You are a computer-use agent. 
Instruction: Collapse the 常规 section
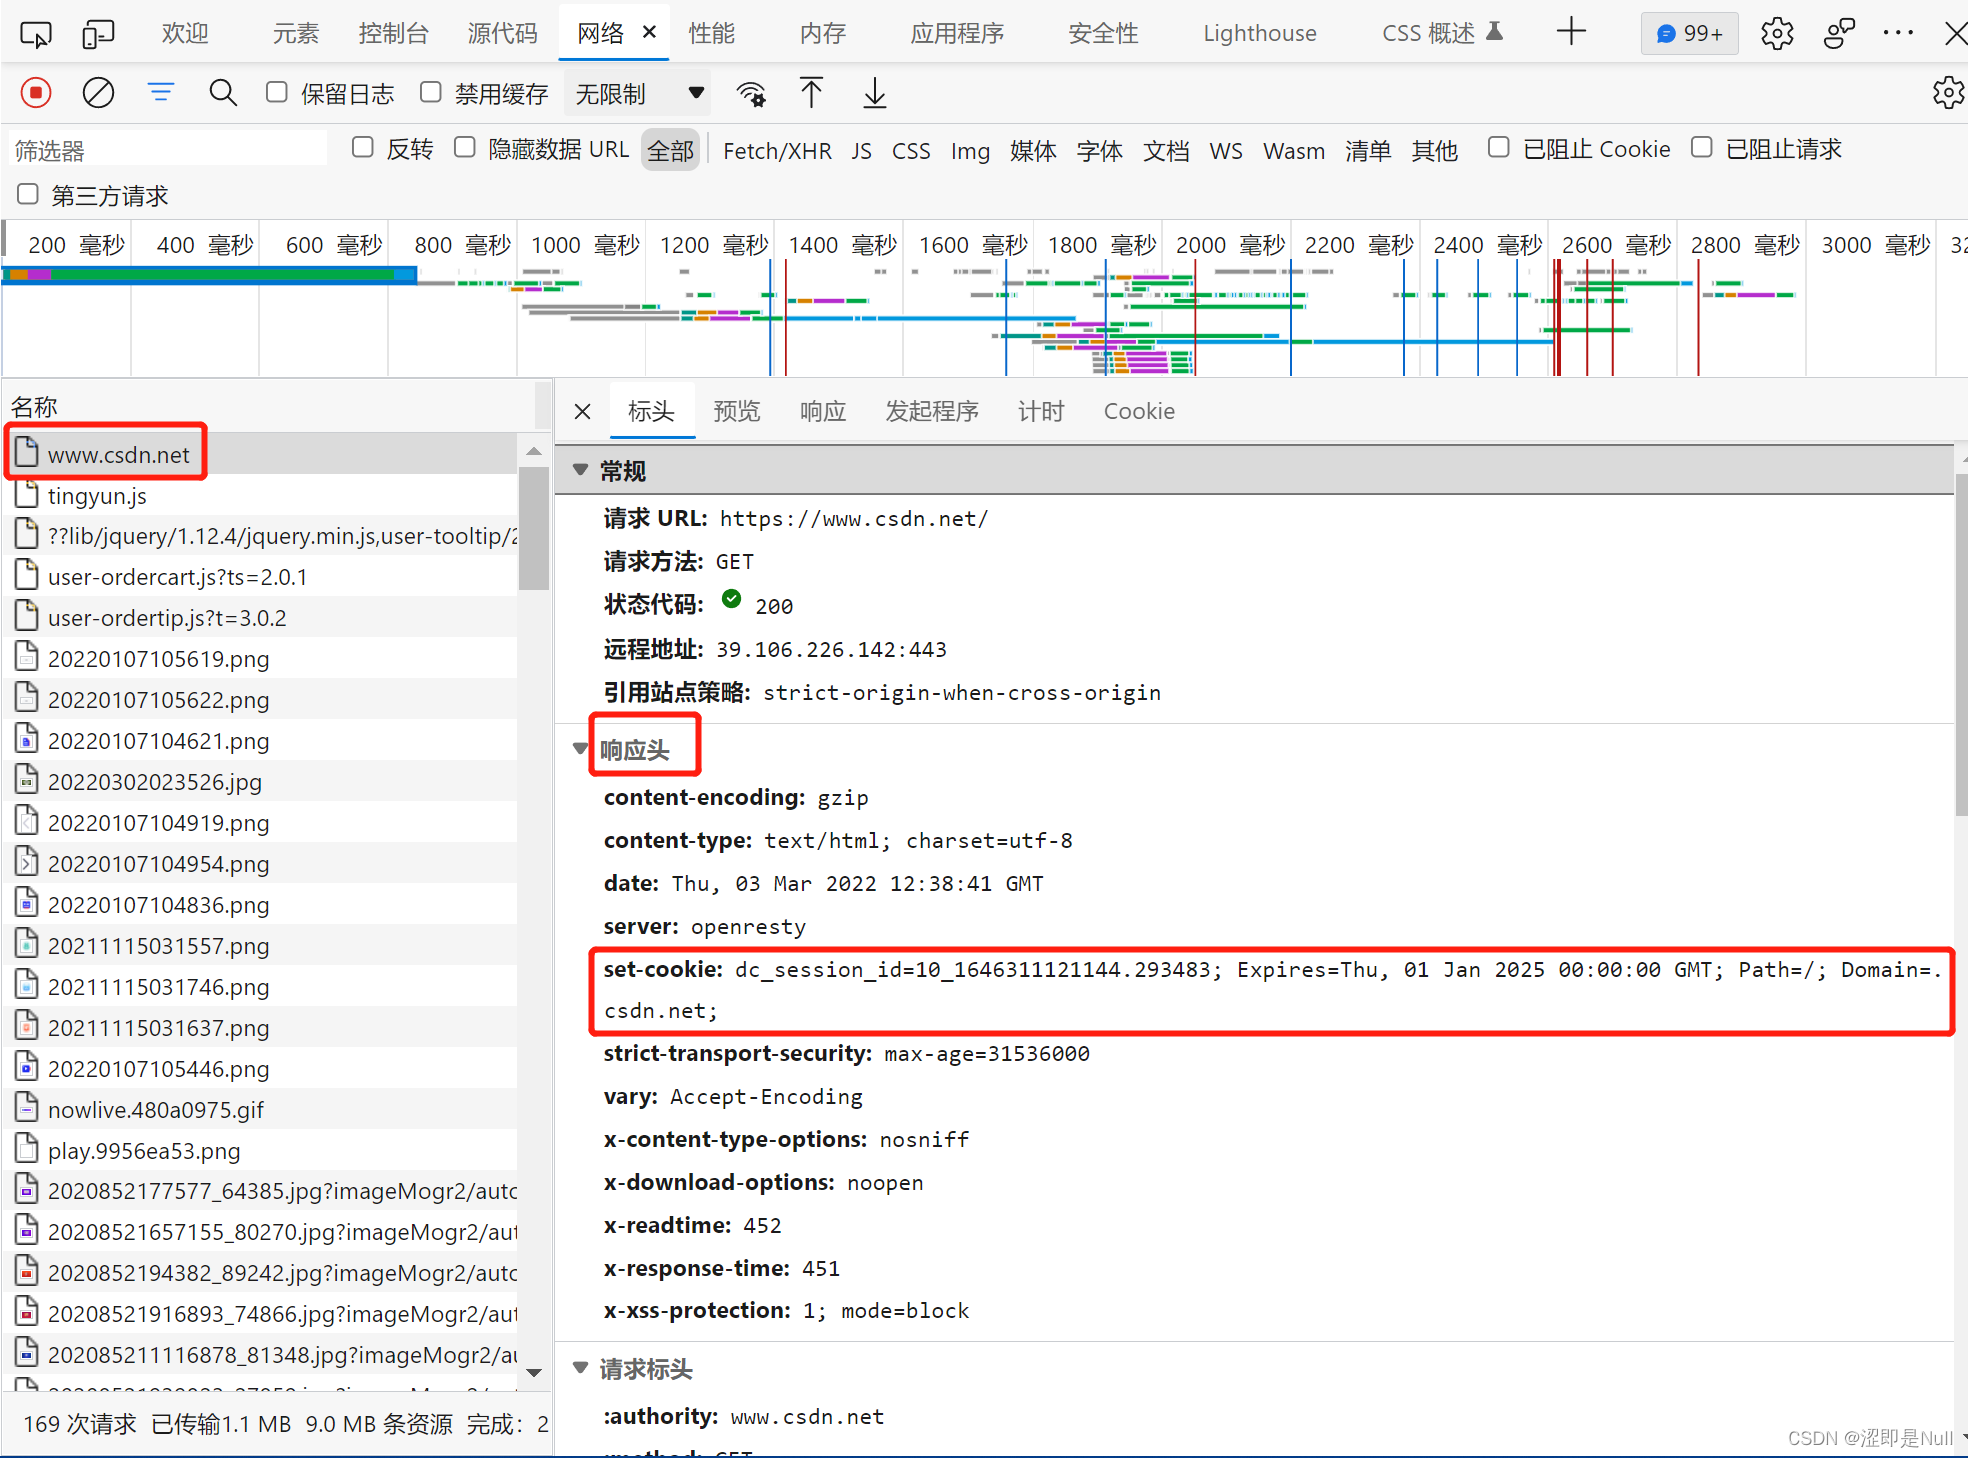(581, 470)
